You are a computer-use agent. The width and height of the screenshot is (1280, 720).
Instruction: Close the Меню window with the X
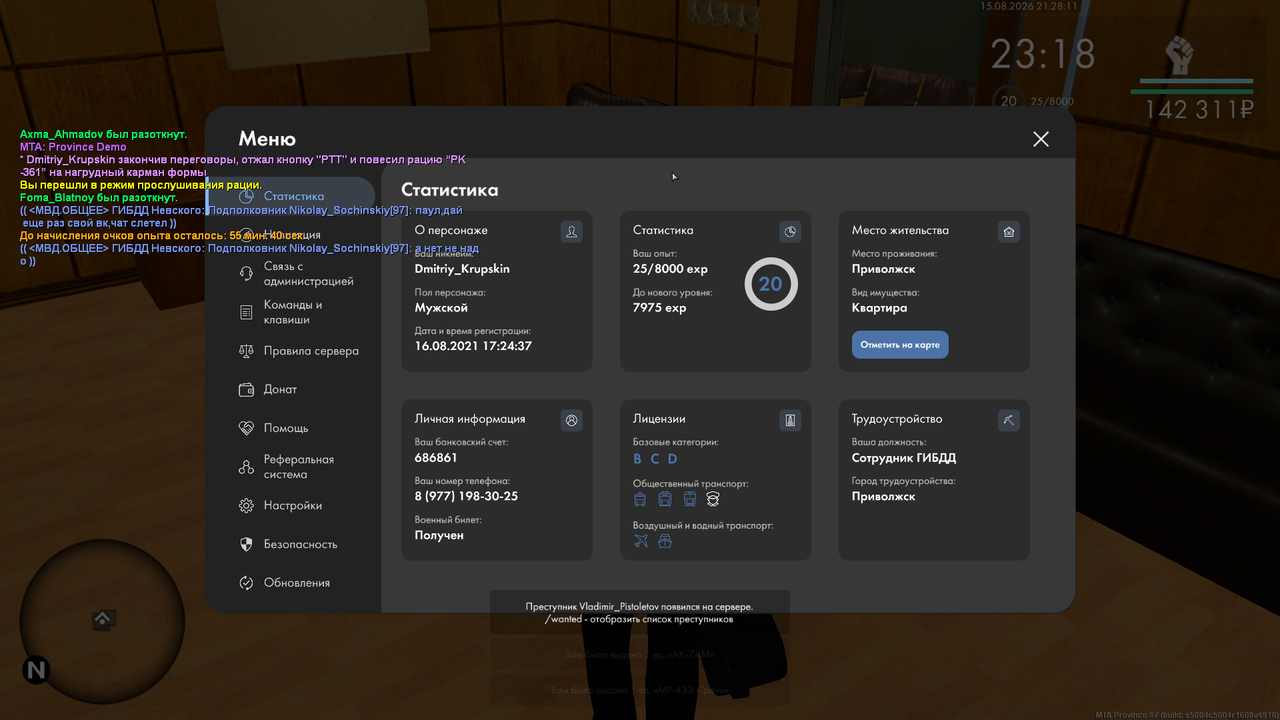(x=1041, y=139)
